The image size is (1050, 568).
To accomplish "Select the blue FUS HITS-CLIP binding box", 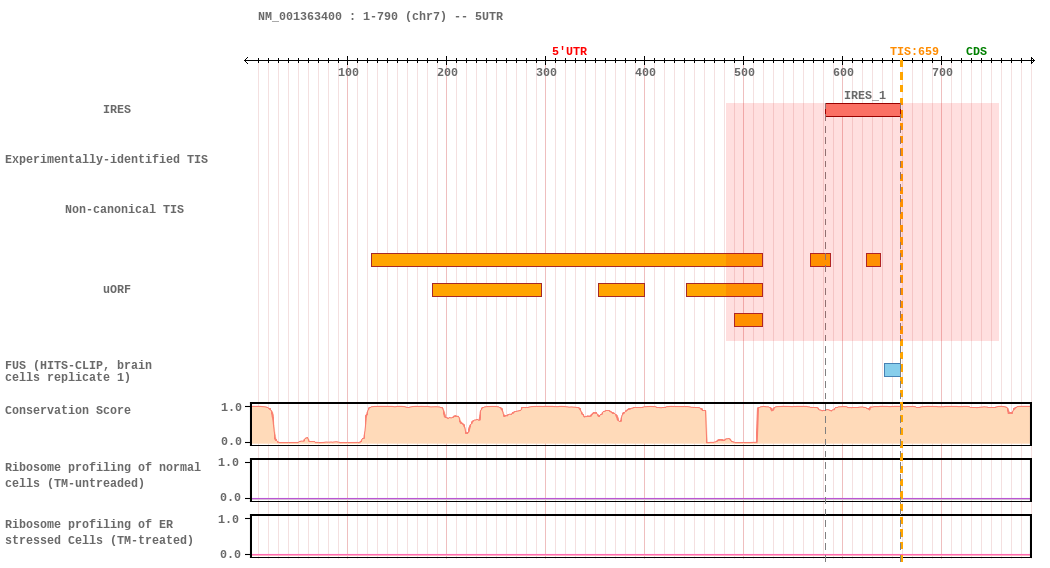I will click(892, 370).
